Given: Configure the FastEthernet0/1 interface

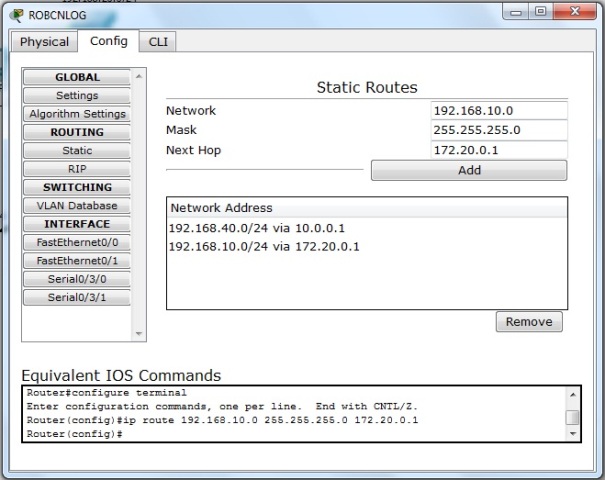Looking at the screenshot, I should (77, 261).
